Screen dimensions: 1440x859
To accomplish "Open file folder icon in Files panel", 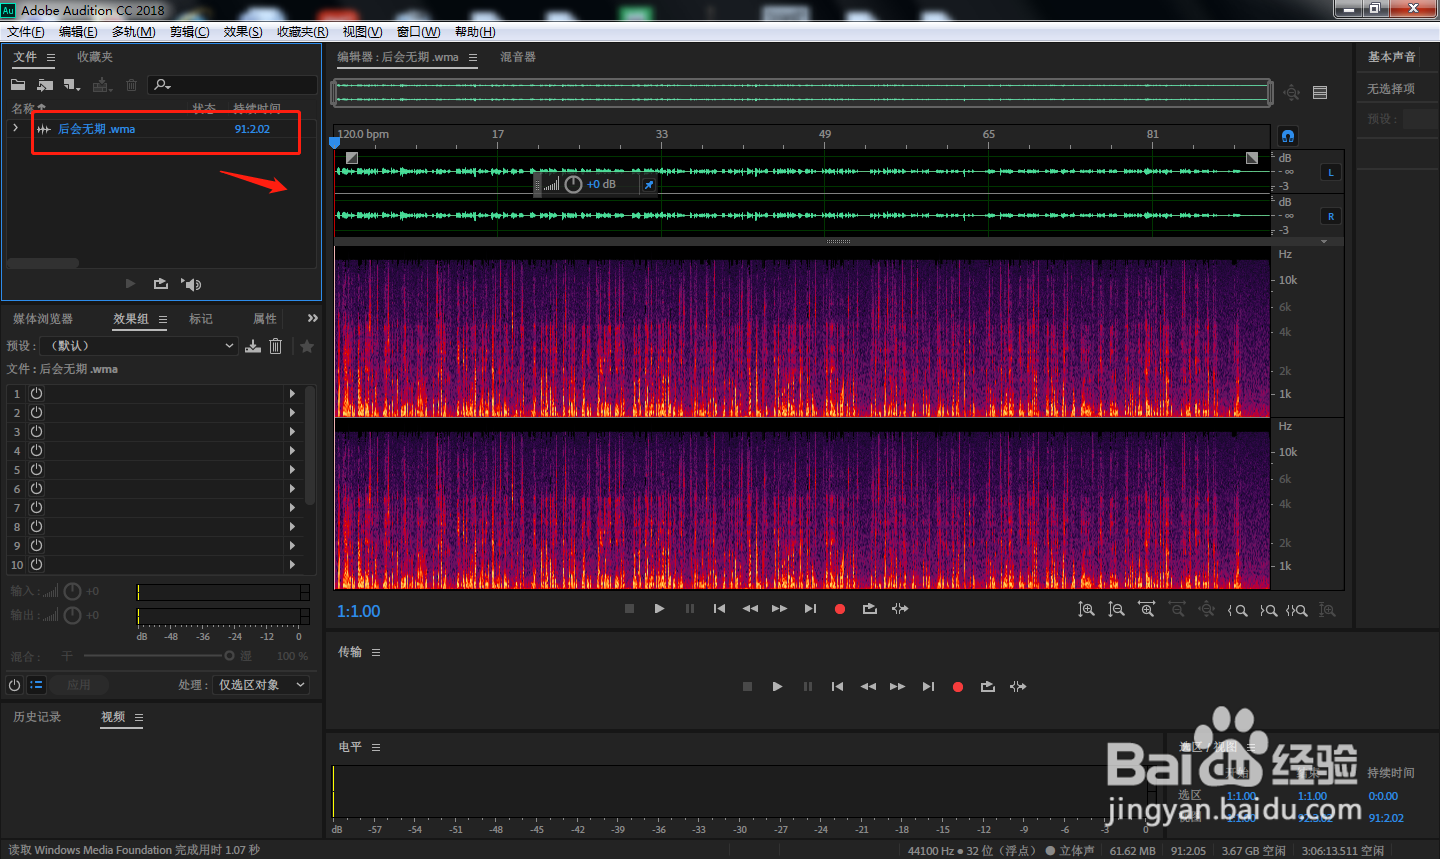I will click(x=18, y=85).
